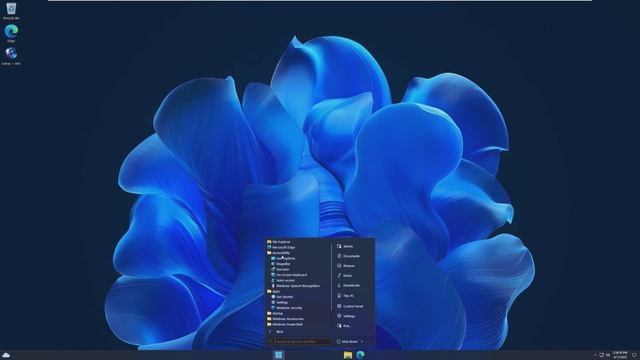This screenshot has width=640, height=360.
Task: Launch Microsoft Edge from the Start menu list
Action: [x=281, y=247]
